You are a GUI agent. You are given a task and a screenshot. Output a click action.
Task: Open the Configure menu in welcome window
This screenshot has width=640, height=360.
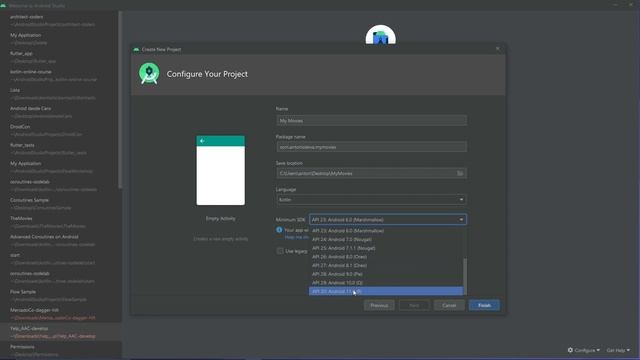(584, 350)
